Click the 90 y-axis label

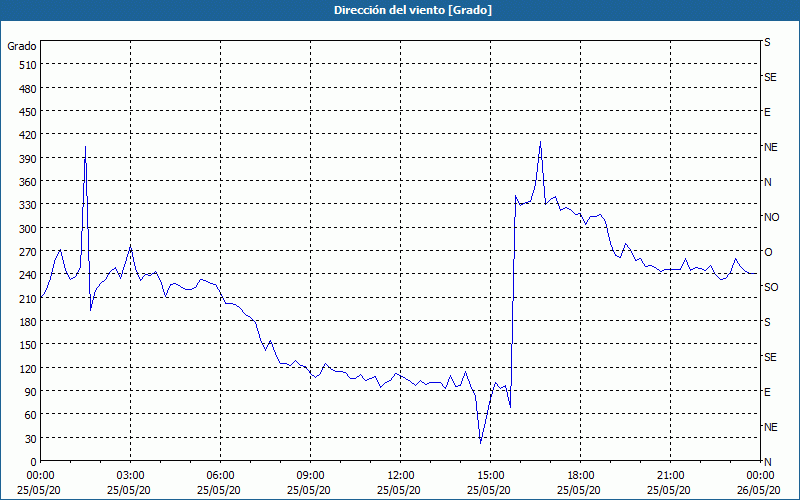[x=31, y=392]
